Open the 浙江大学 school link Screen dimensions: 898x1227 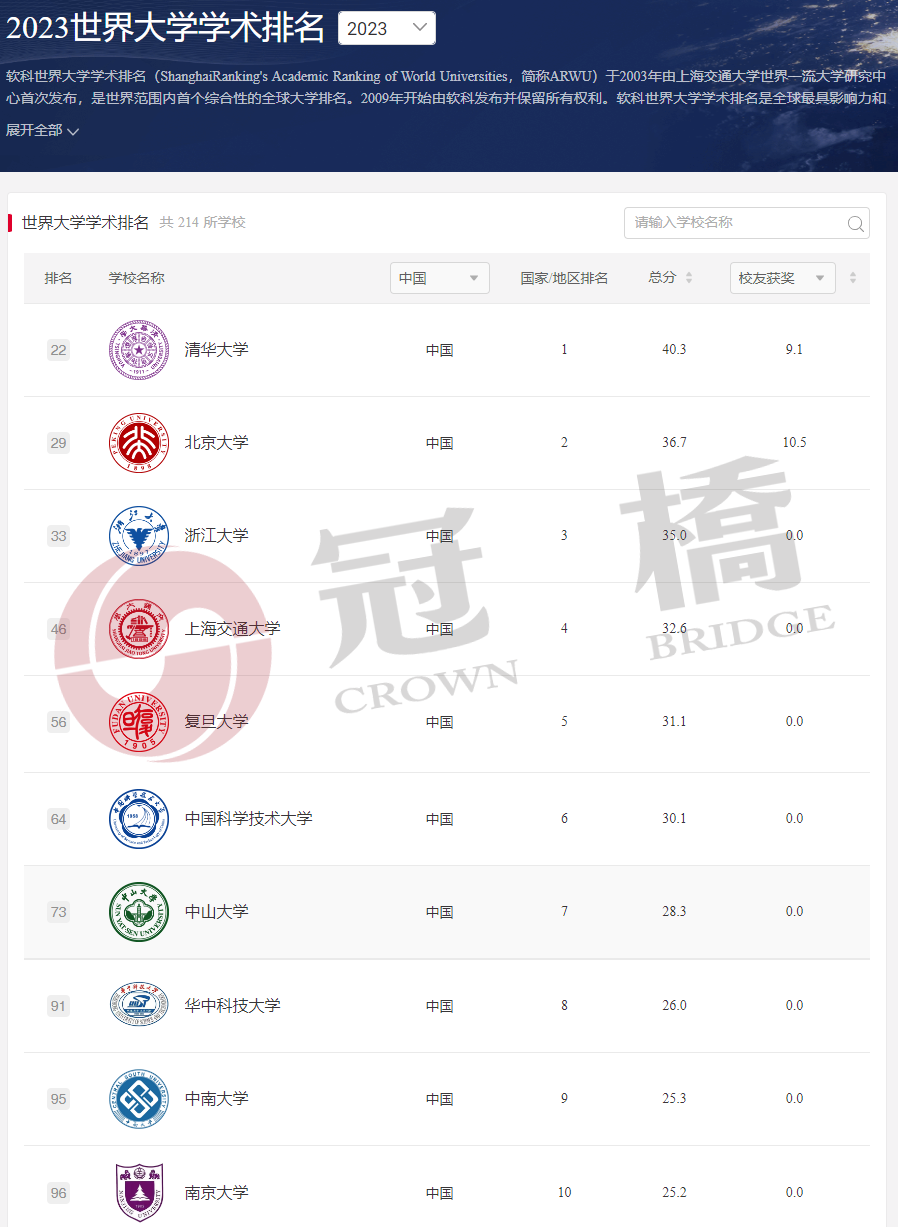tap(217, 536)
